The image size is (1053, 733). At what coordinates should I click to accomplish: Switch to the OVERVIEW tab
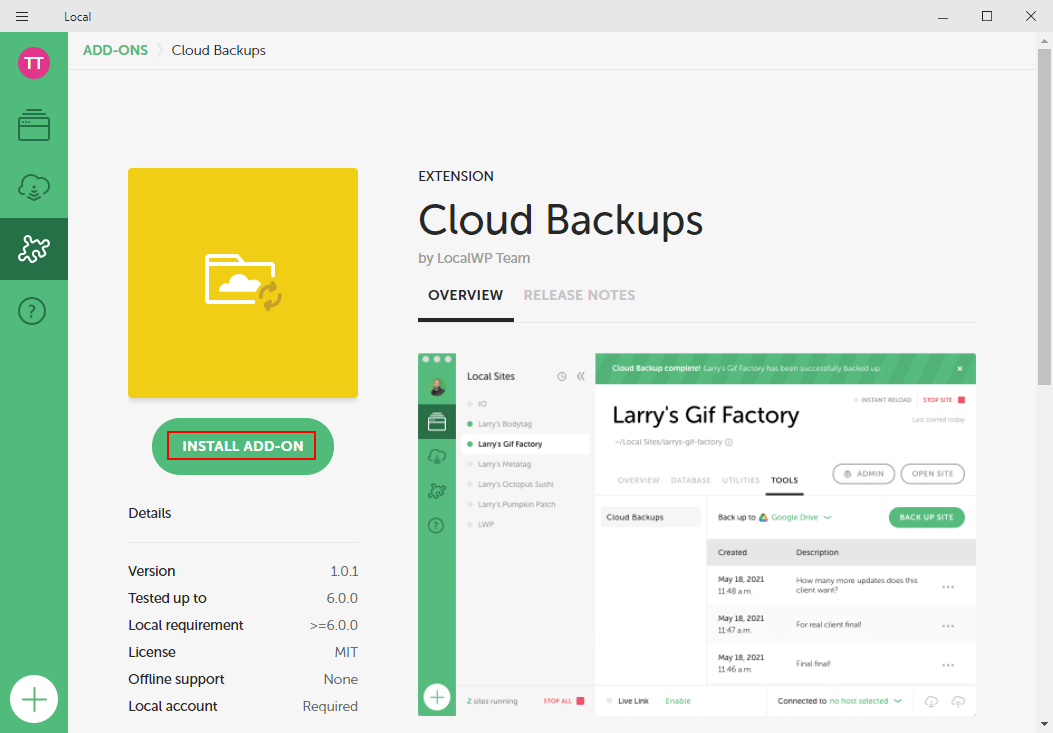tap(465, 296)
